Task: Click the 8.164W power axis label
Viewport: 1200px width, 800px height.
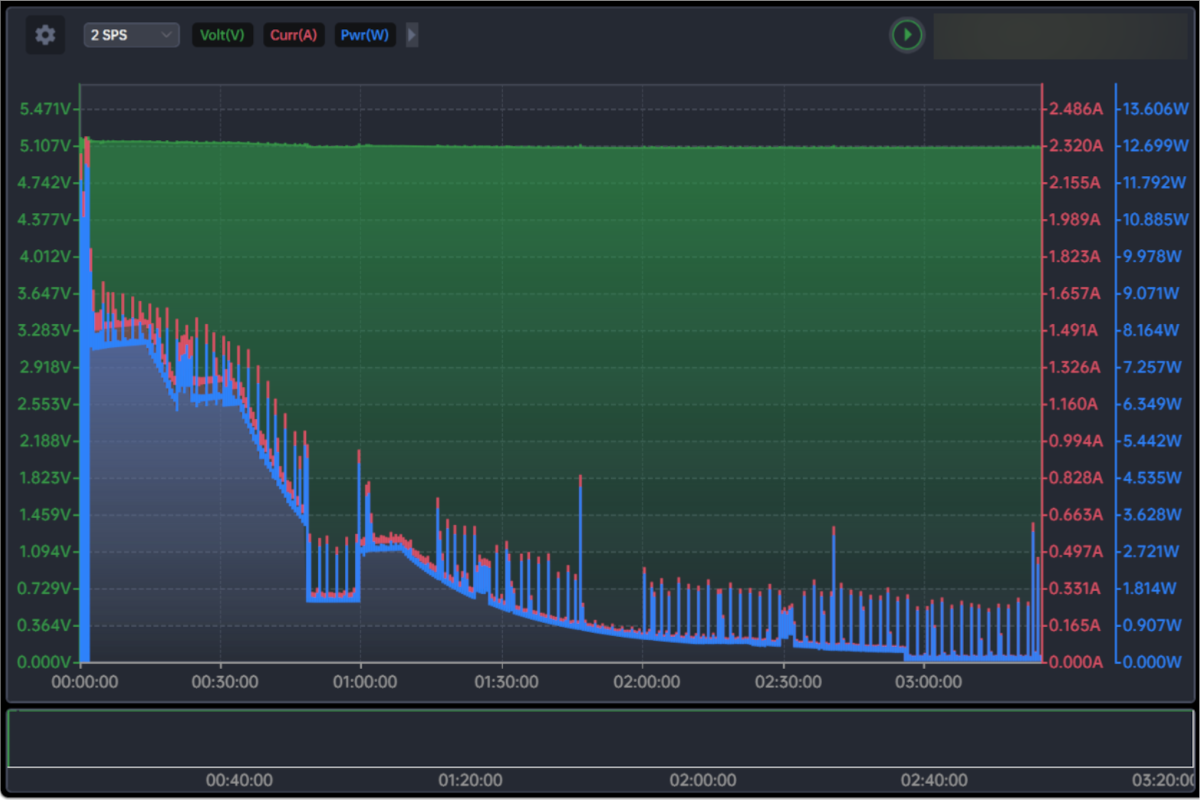Action: pos(1153,330)
